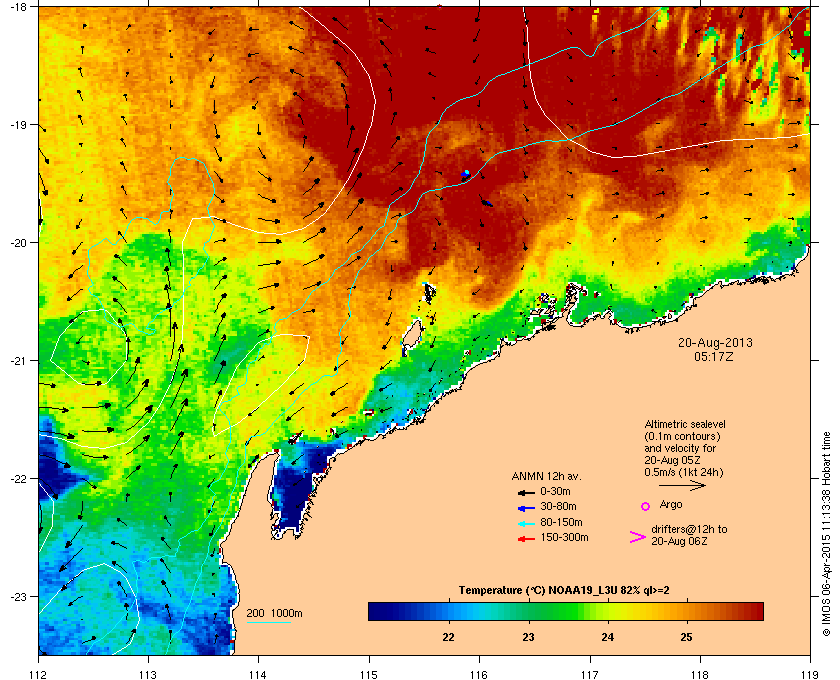Click the 119 longitude axis label
Screen dimensions: 840x680
coord(810,675)
